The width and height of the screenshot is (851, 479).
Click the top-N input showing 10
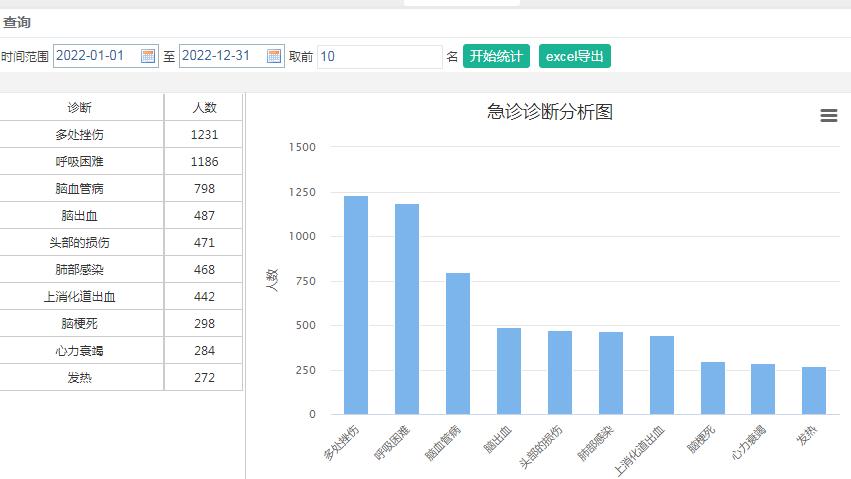[379, 57]
